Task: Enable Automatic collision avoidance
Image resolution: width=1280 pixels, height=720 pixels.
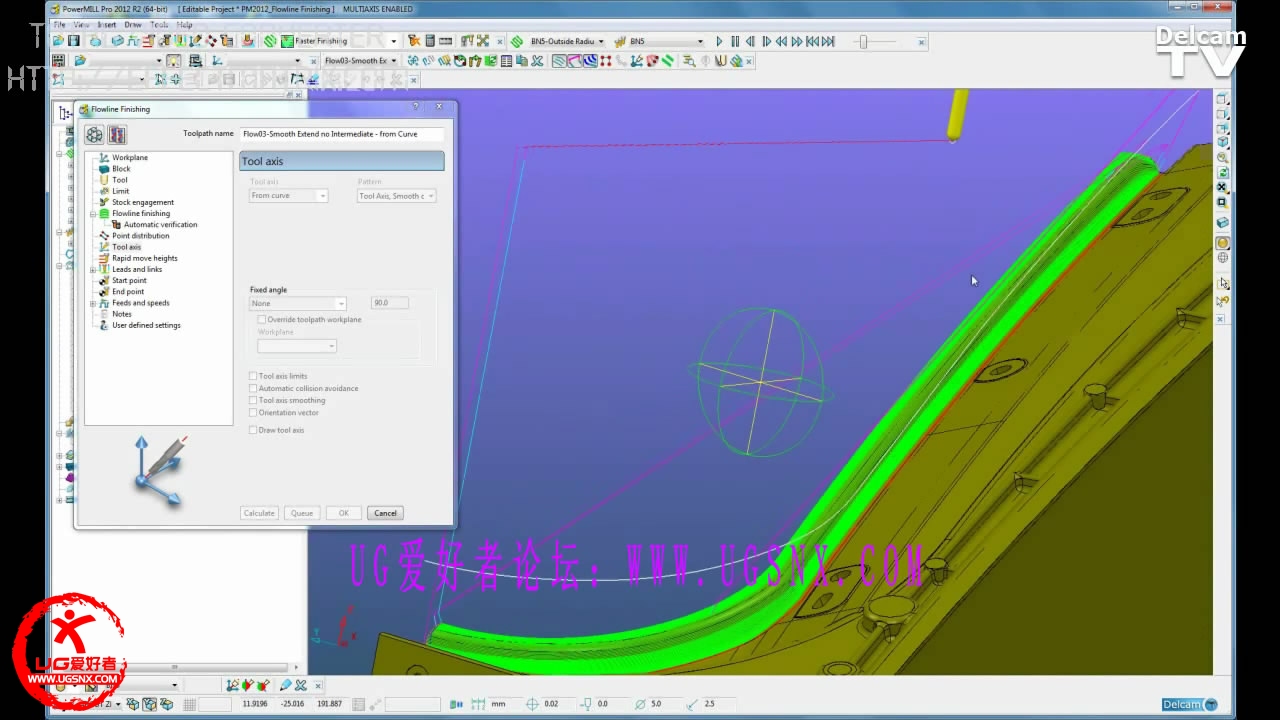Action: click(x=253, y=388)
